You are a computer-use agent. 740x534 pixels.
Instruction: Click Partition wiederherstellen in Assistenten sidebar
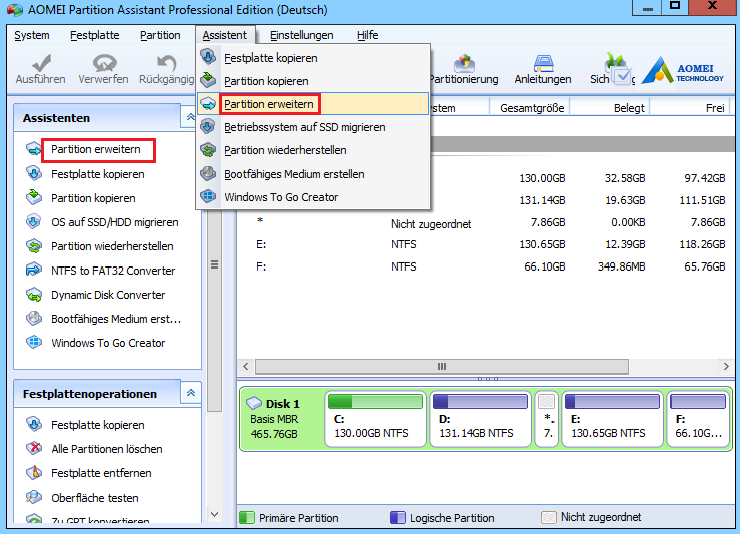[112, 246]
